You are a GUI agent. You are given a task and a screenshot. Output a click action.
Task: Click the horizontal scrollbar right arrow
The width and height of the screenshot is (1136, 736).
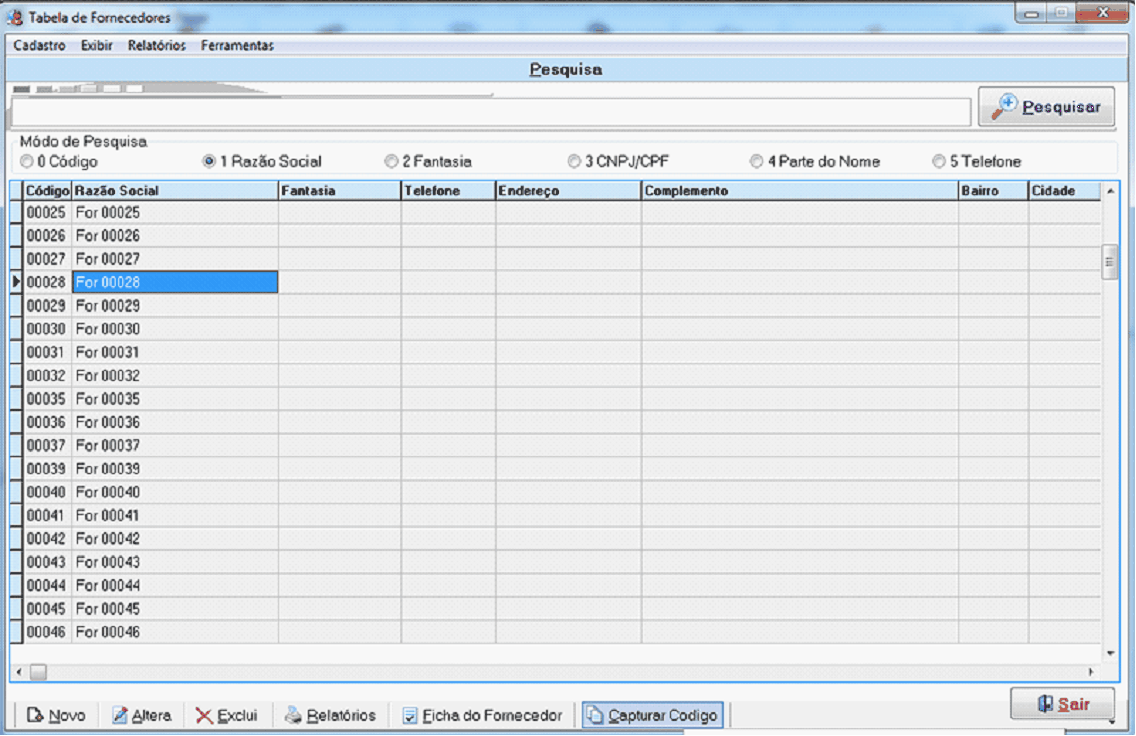click(x=1091, y=672)
